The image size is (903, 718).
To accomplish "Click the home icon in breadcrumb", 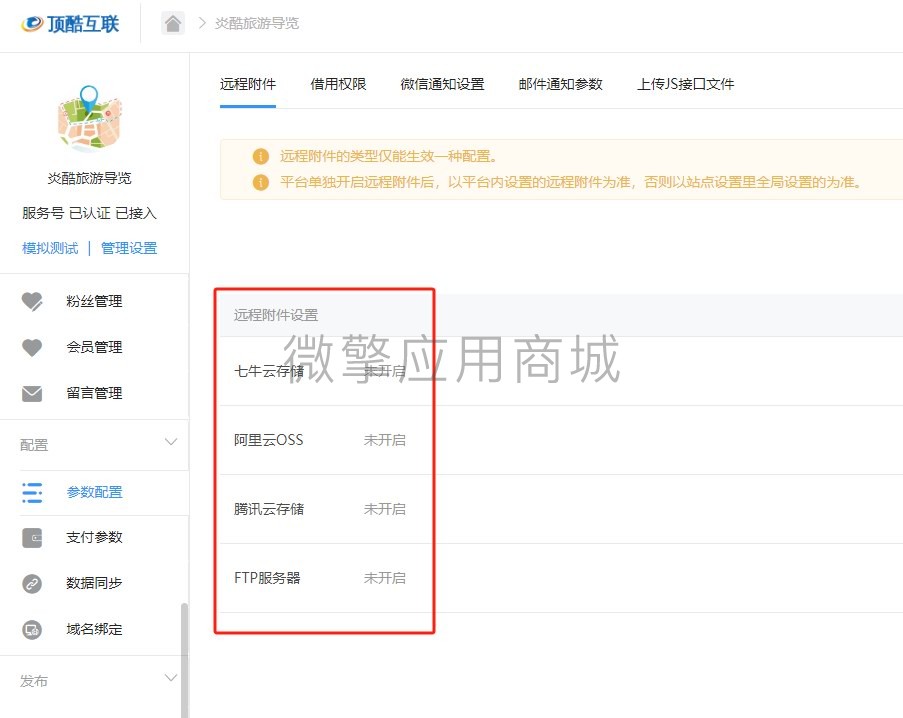I will (x=173, y=24).
